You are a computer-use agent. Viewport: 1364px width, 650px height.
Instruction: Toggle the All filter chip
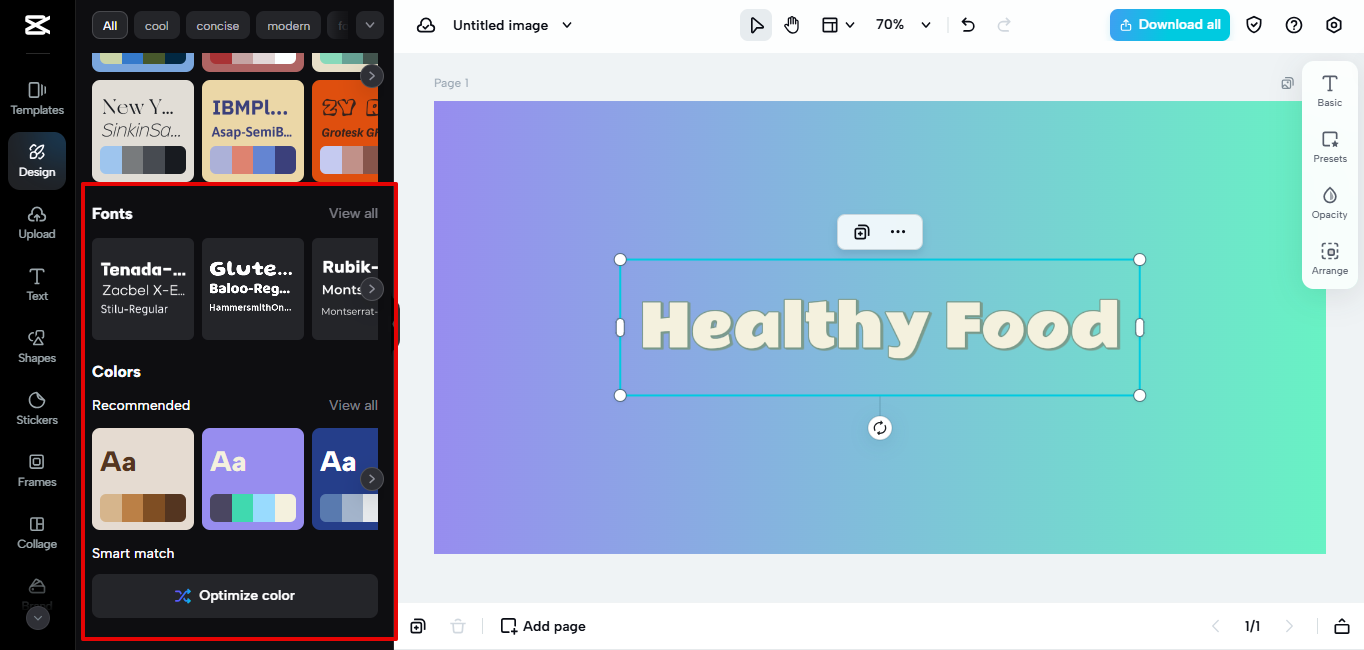pyautogui.click(x=111, y=25)
